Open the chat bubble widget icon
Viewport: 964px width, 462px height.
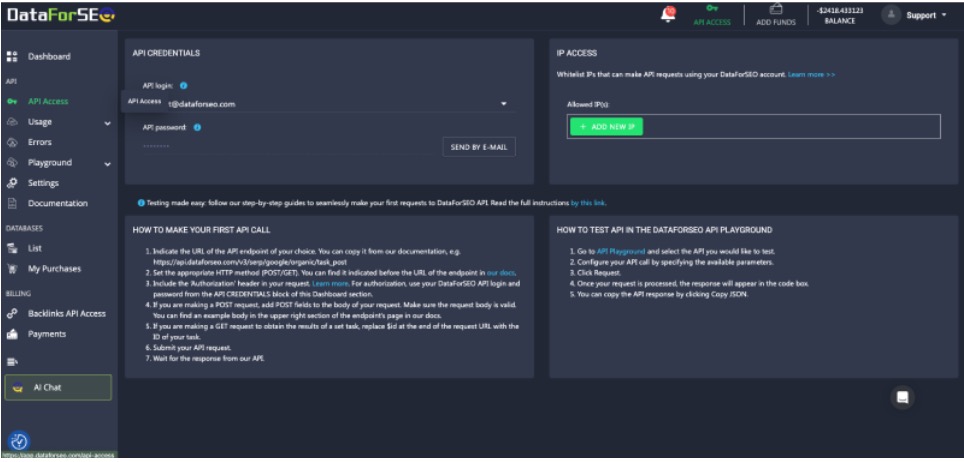(x=902, y=397)
